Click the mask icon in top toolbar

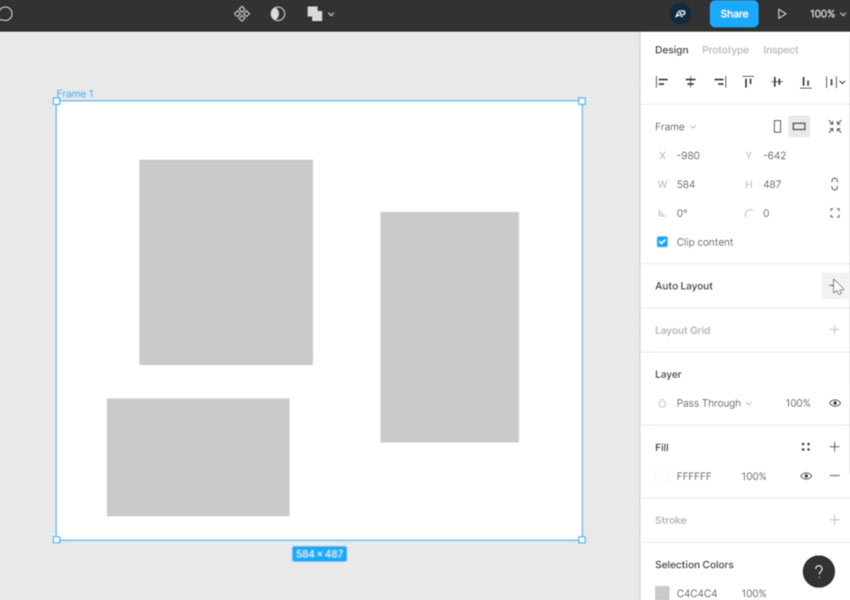[277, 14]
